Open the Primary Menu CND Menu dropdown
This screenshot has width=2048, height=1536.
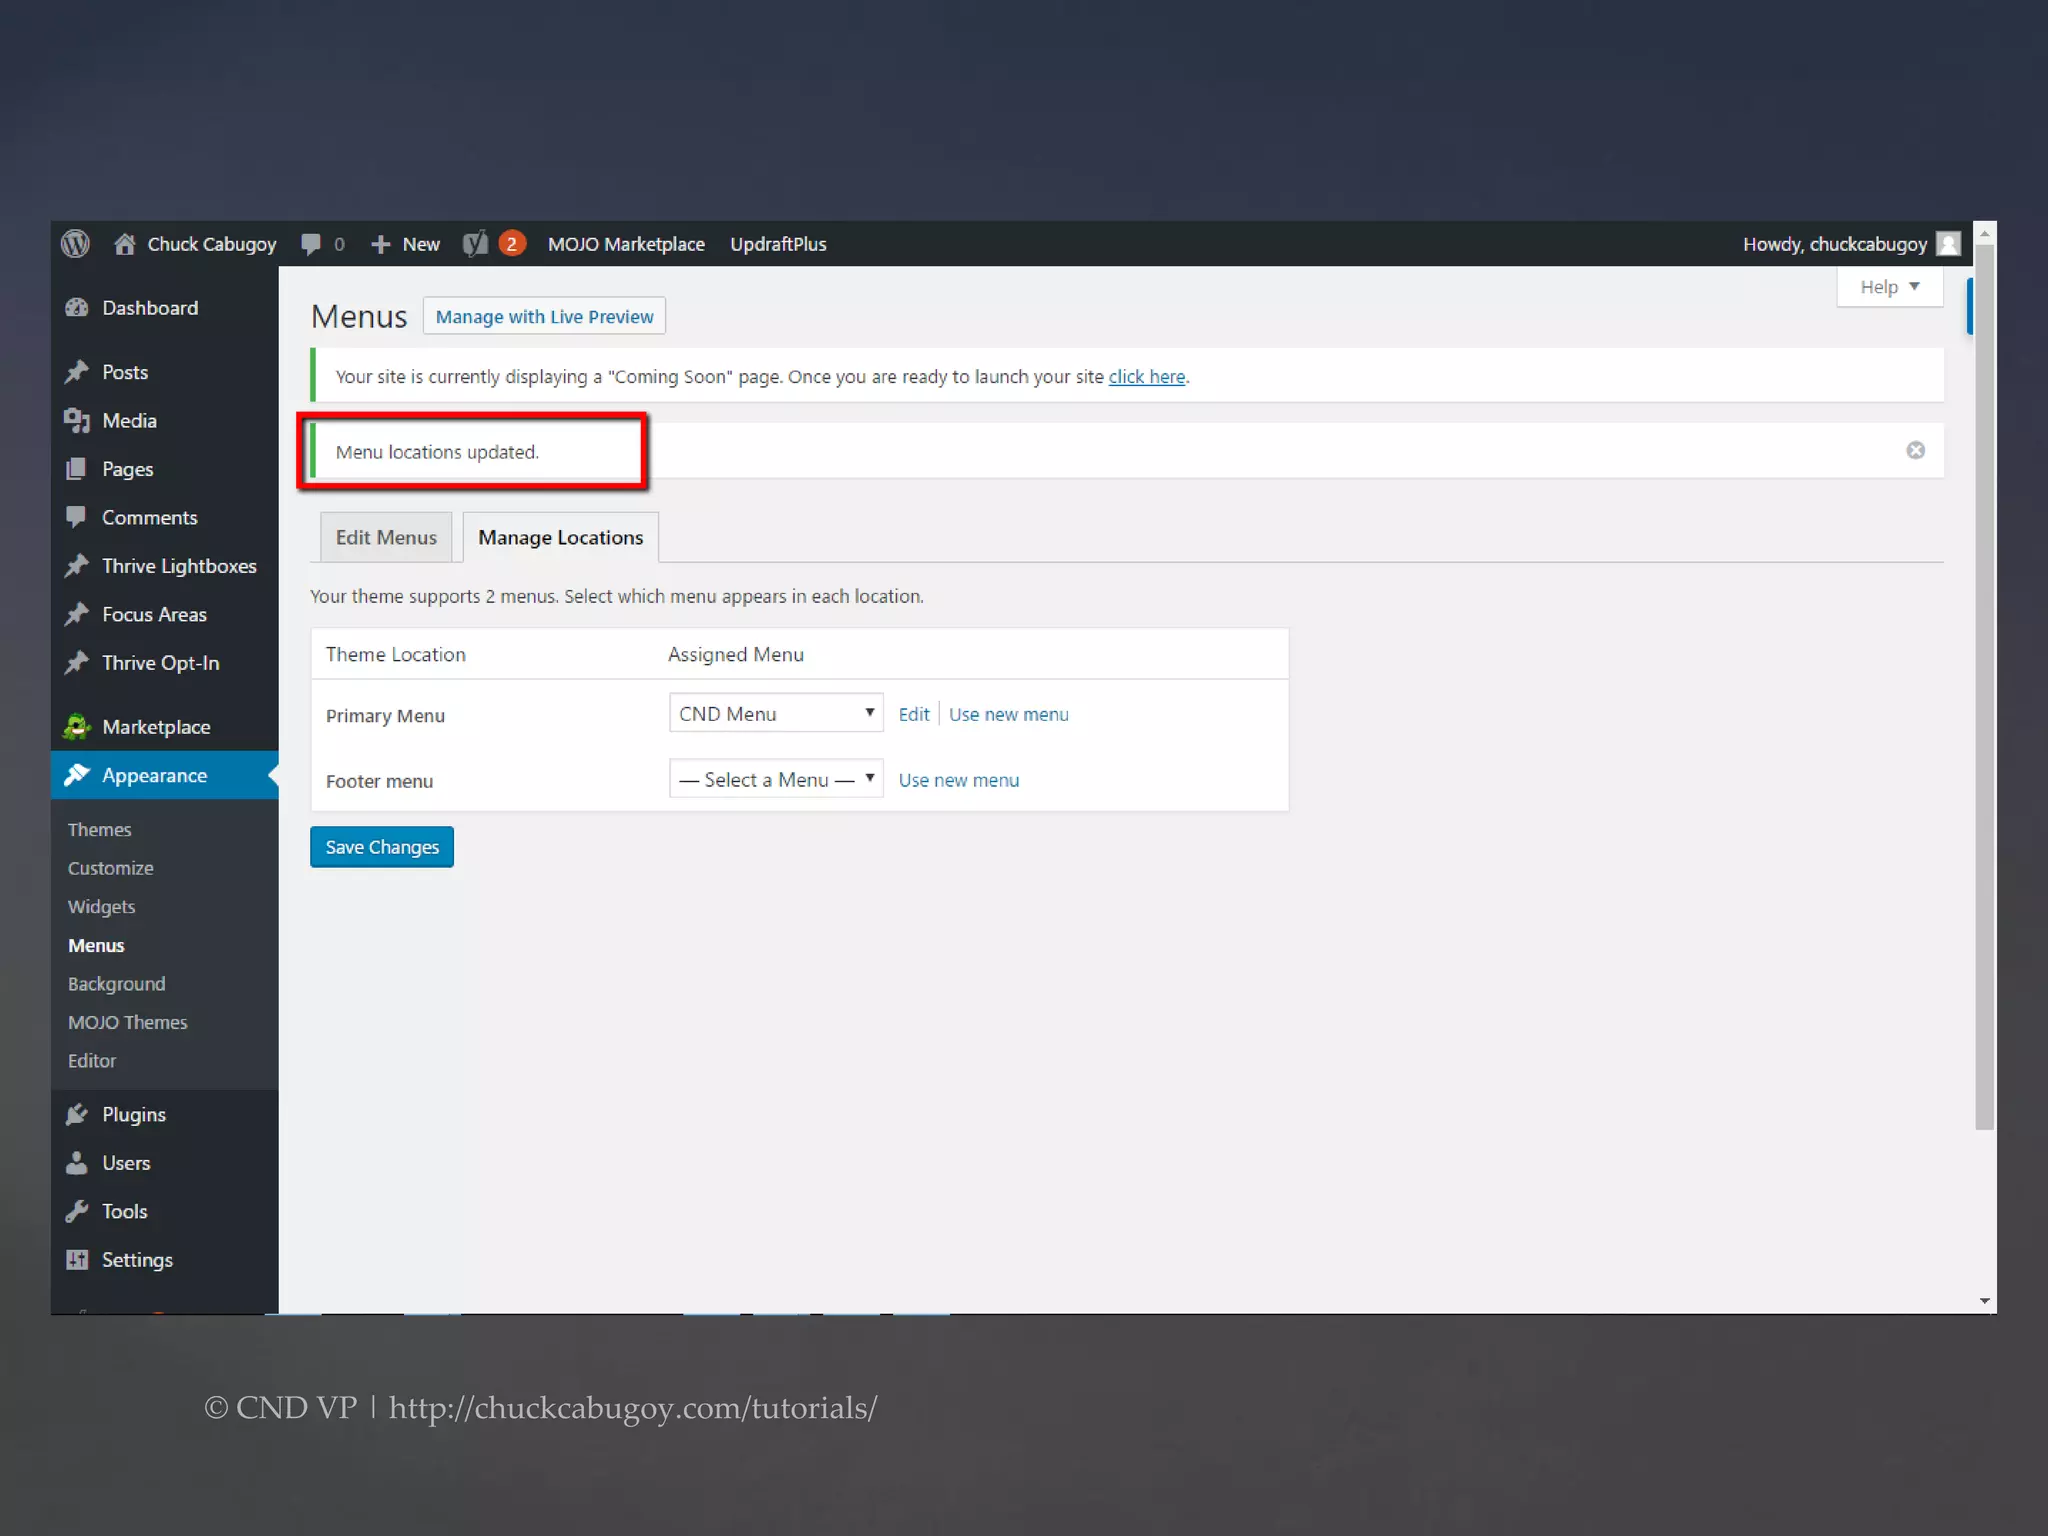pos(776,713)
